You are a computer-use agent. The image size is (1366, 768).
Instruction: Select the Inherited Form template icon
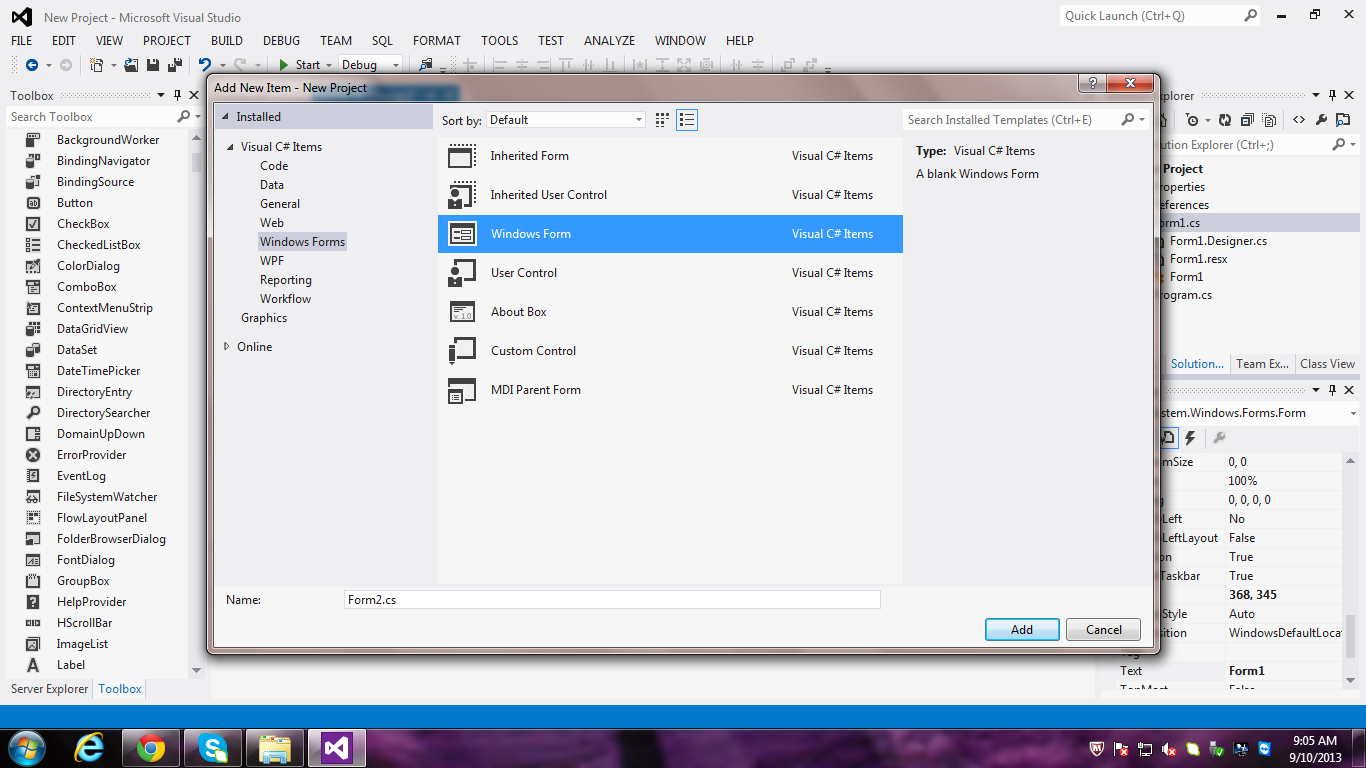point(462,156)
